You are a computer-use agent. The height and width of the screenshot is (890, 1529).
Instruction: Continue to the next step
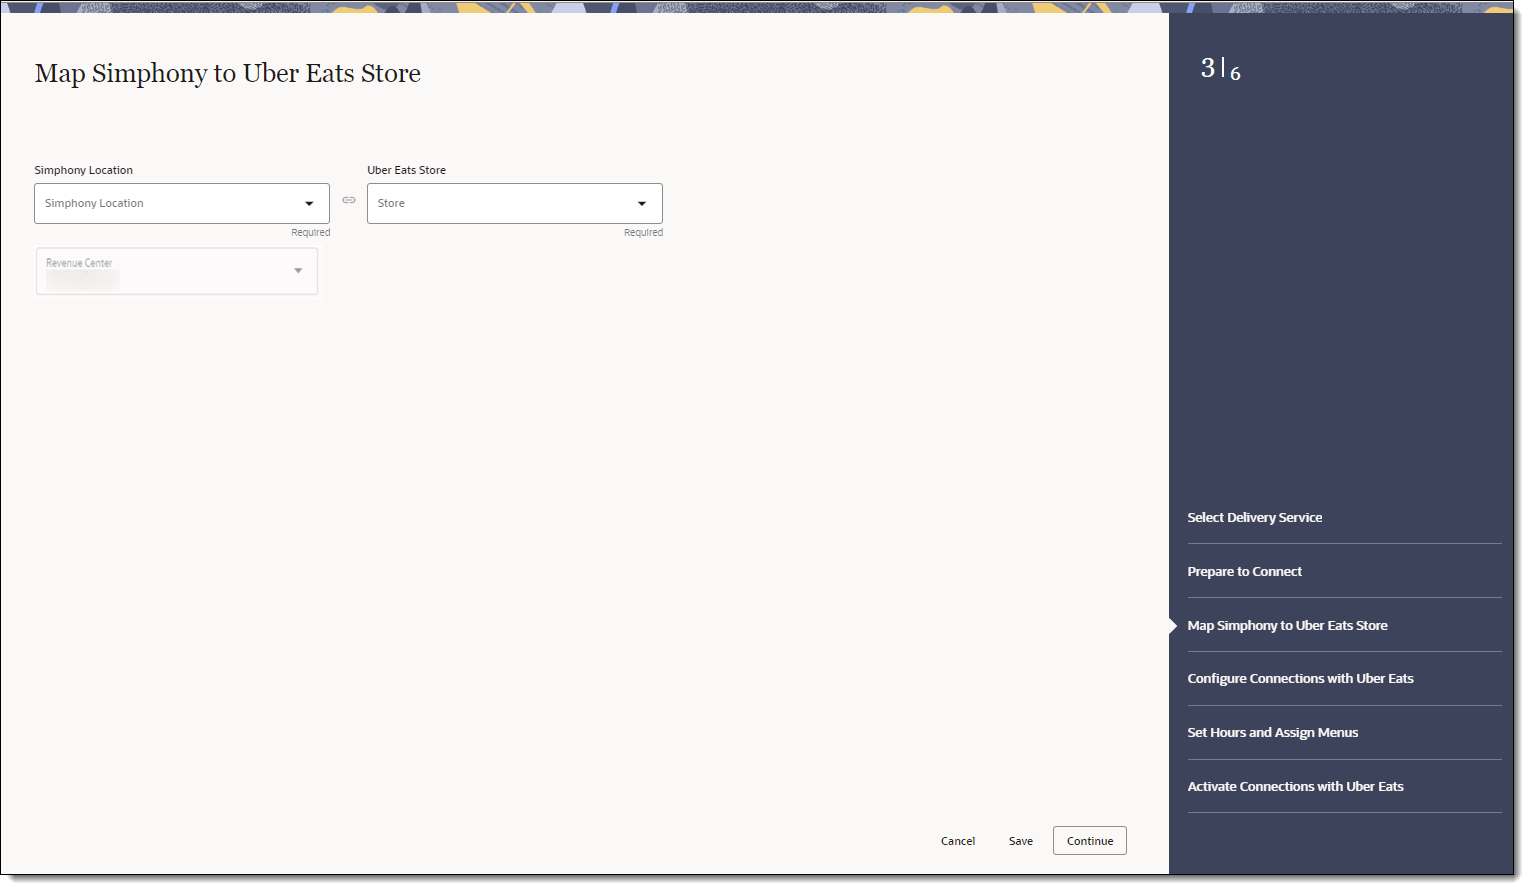(1090, 841)
